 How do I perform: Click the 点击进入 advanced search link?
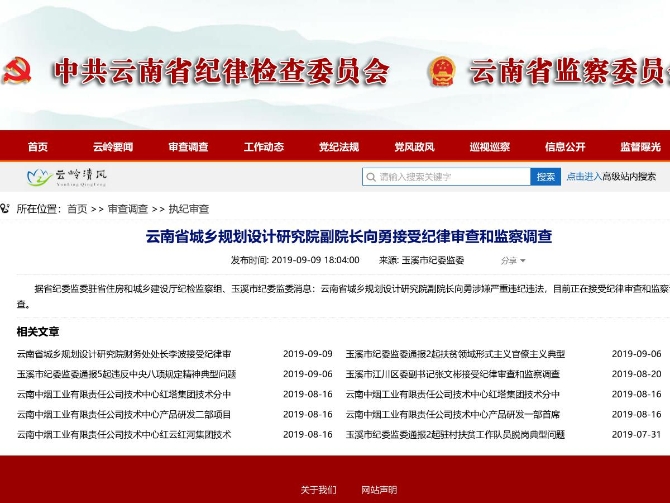583,177
